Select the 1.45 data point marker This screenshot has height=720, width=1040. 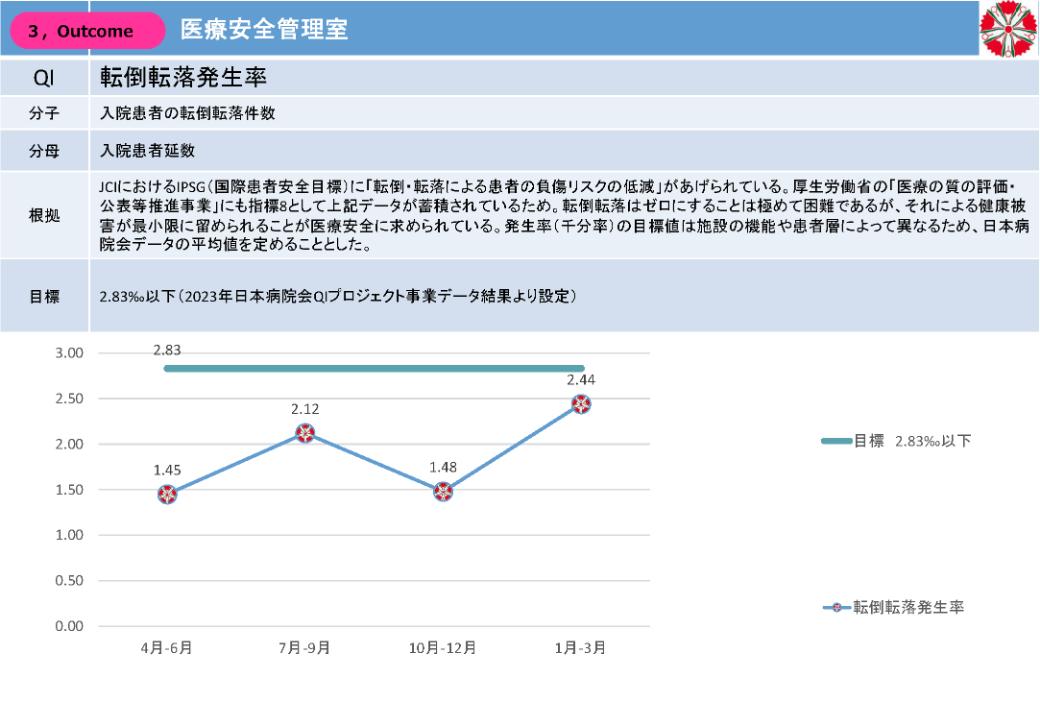click(x=167, y=494)
